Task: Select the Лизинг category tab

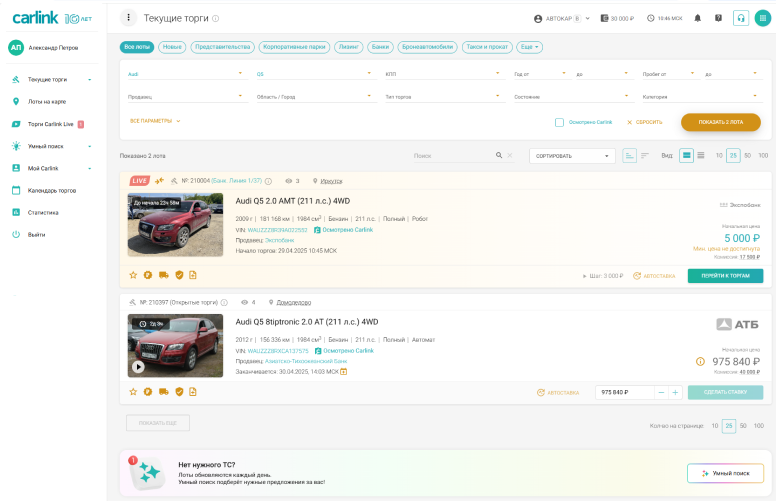Action: click(x=348, y=47)
